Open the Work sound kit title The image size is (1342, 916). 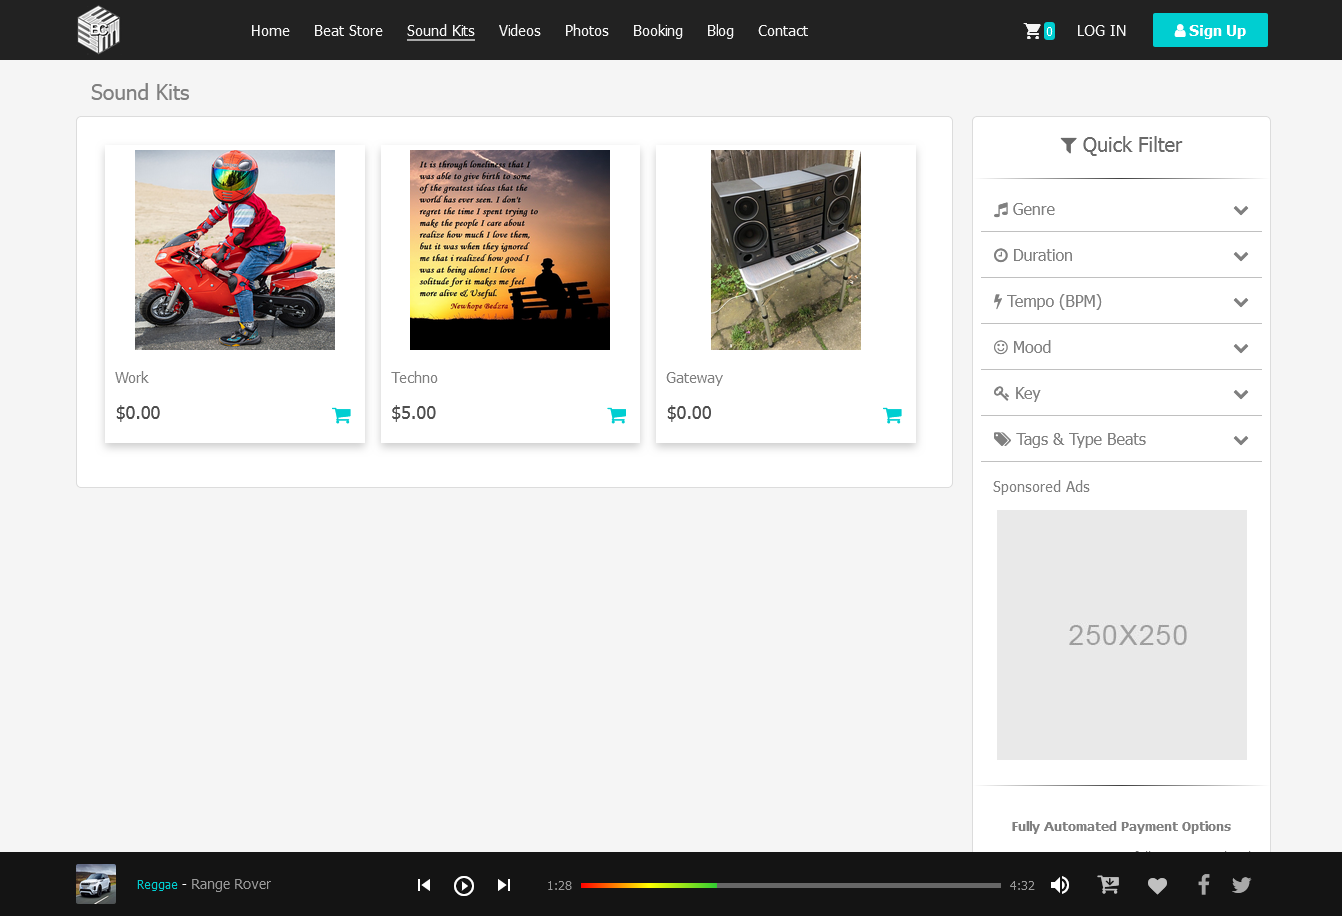(131, 378)
